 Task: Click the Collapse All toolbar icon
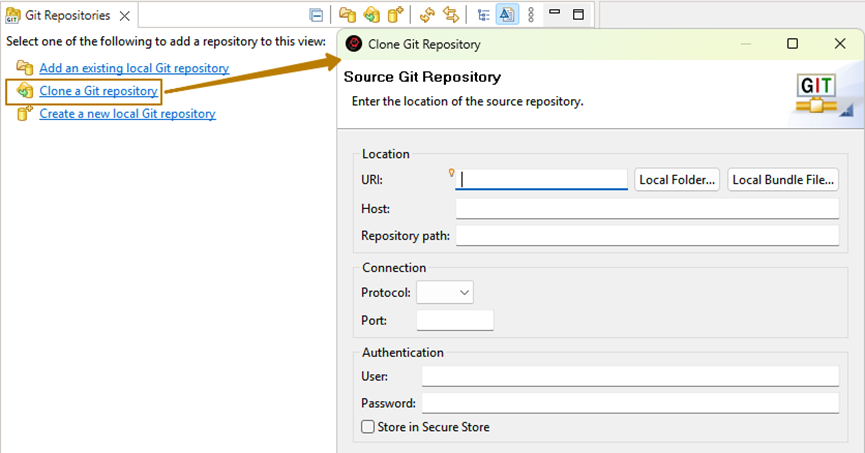(x=316, y=15)
